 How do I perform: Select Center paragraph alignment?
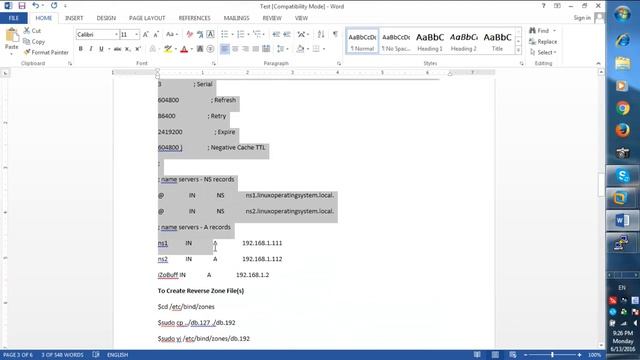(x=235, y=49)
